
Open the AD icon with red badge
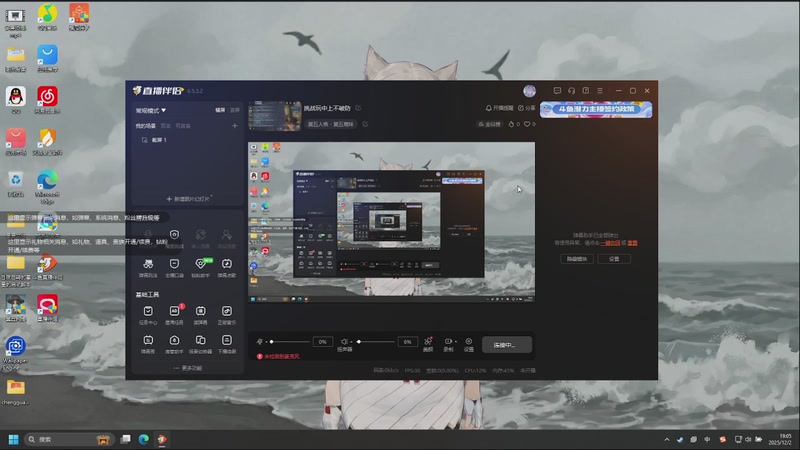(174, 311)
